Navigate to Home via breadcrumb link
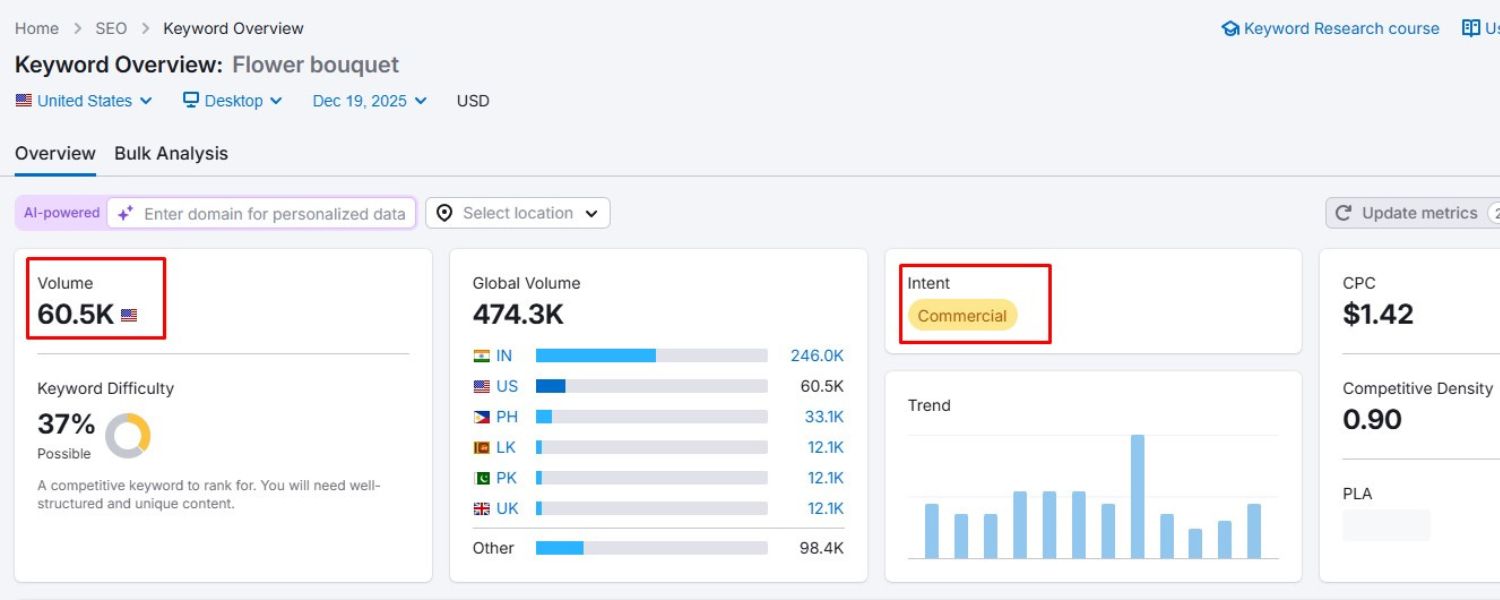 tap(36, 28)
